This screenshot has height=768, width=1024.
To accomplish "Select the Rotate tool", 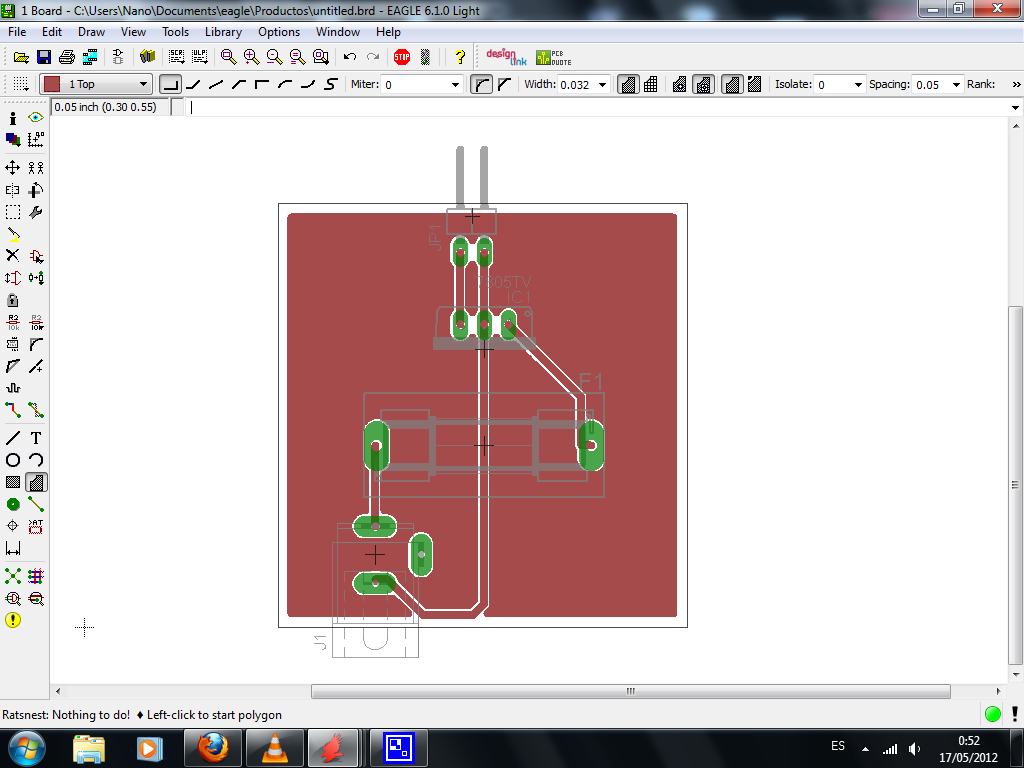I will pyautogui.click(x=36, y=190).
